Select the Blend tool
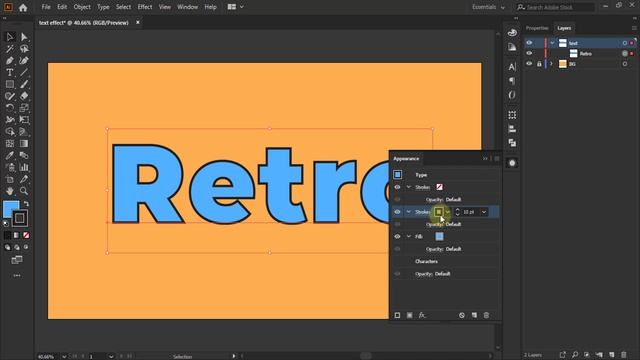 pyautogui.click(x=24, y=155)
